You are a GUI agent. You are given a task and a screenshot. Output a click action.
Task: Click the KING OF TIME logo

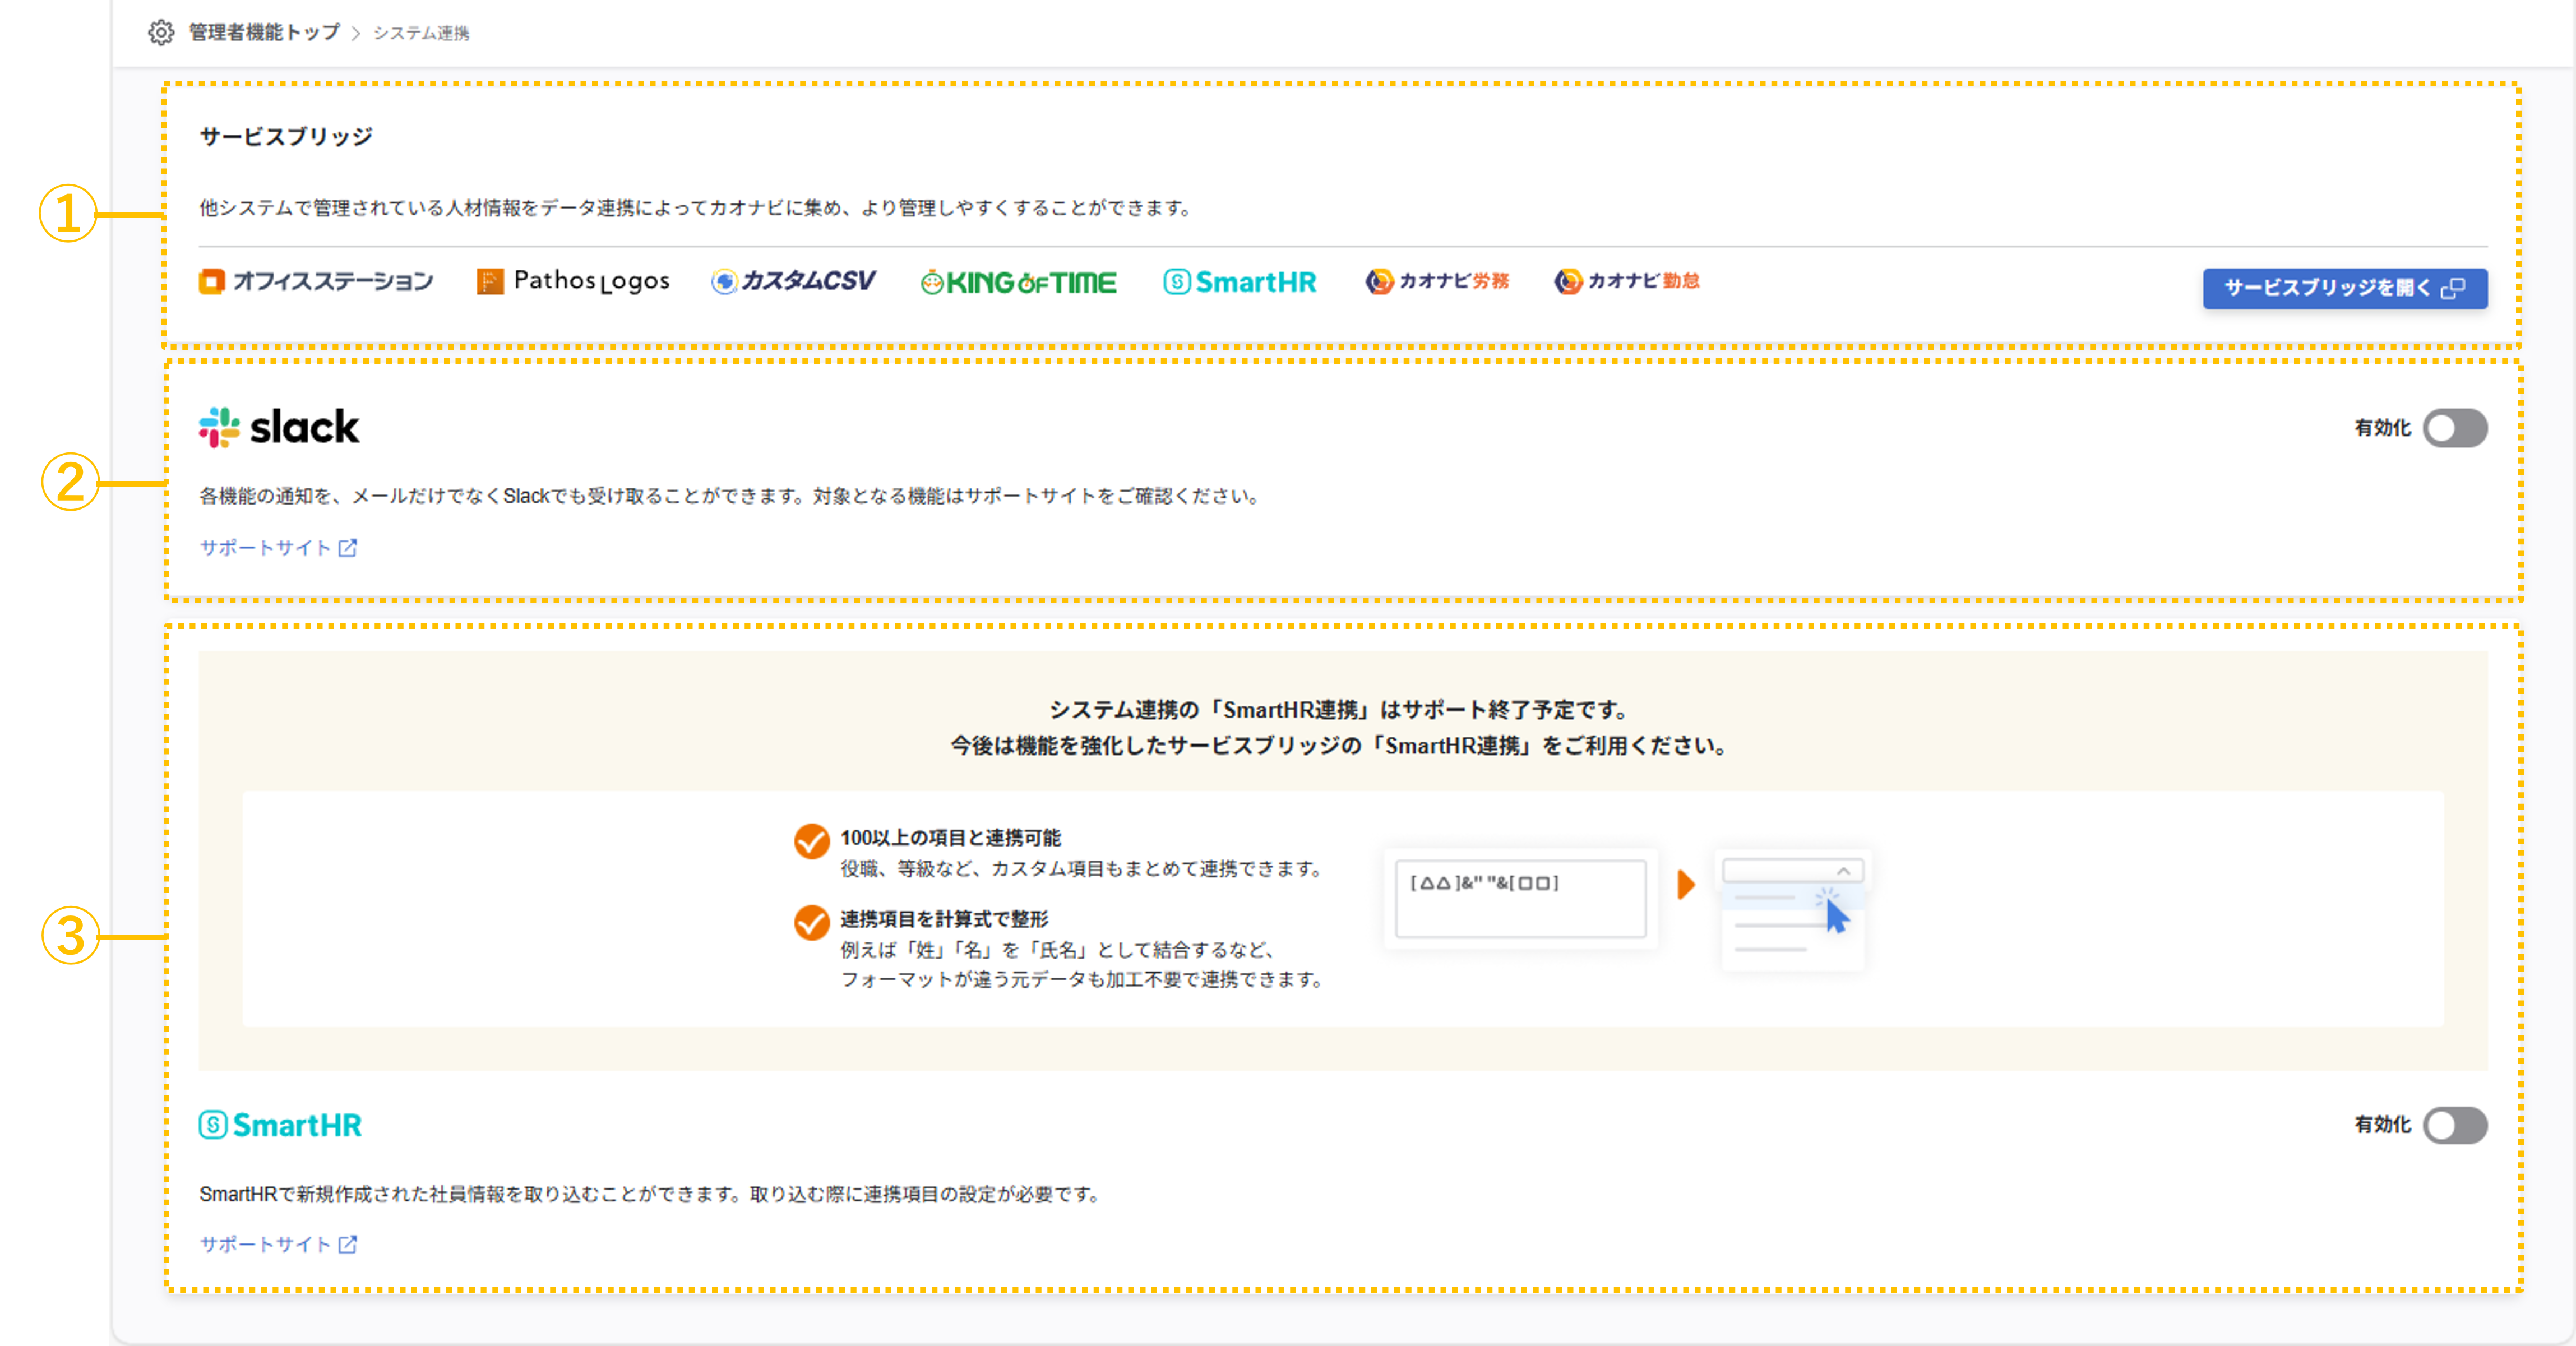tap(1018, 283)
